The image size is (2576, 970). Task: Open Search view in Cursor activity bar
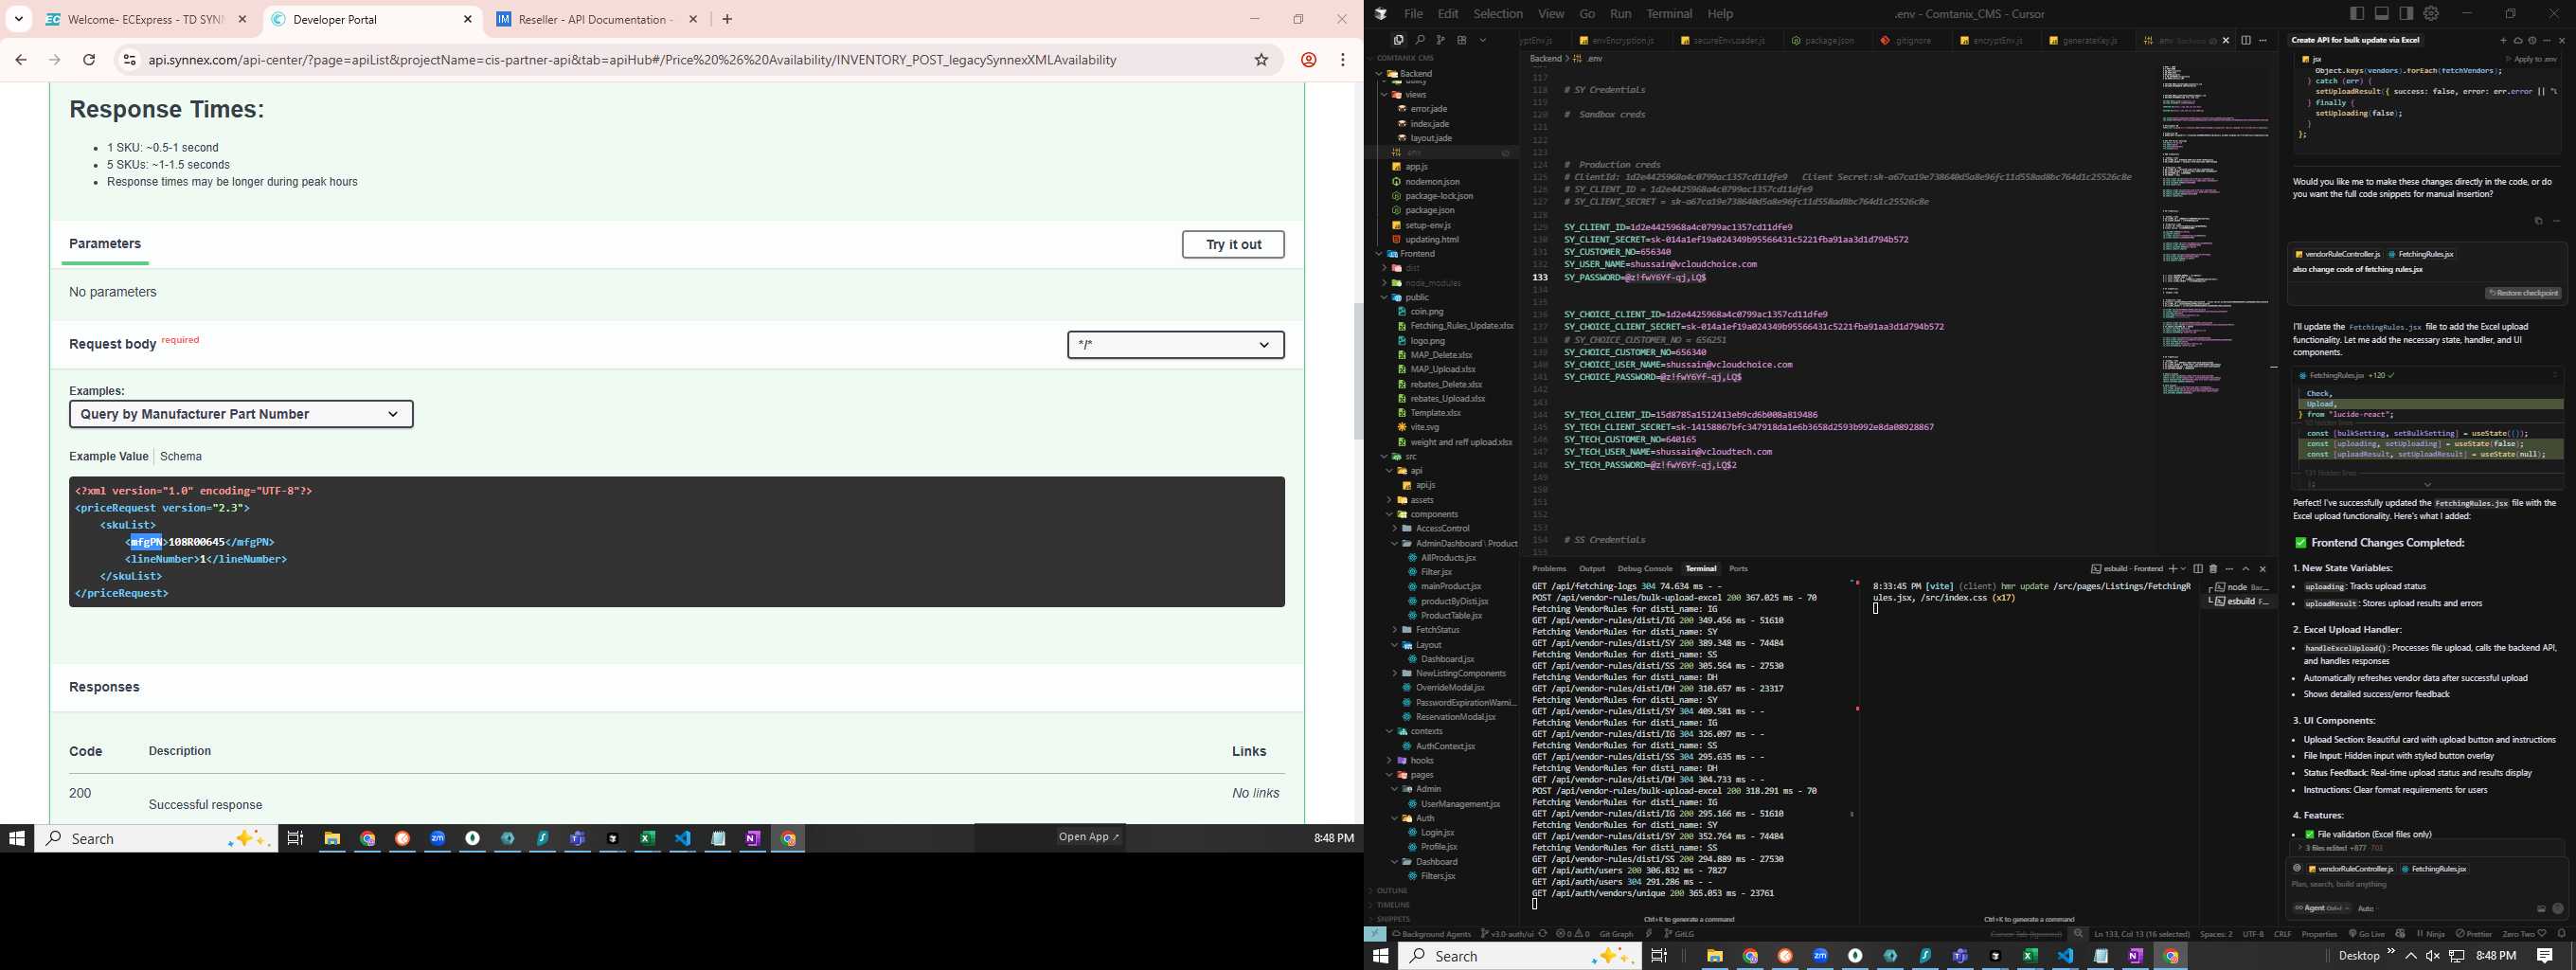pyautogui.click(x=1420, y=40)
